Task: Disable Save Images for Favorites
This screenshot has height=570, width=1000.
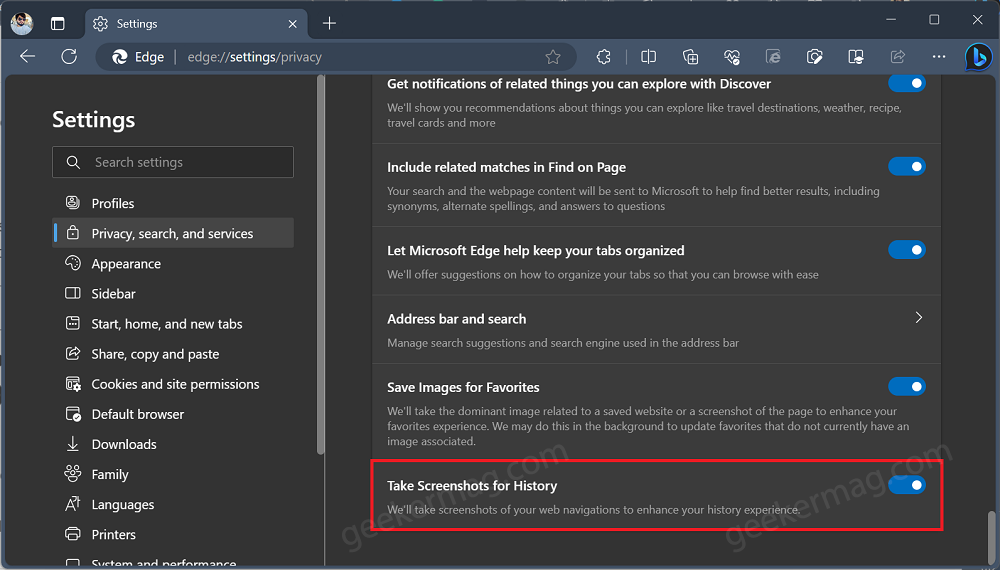Action: tap(906, 386)
